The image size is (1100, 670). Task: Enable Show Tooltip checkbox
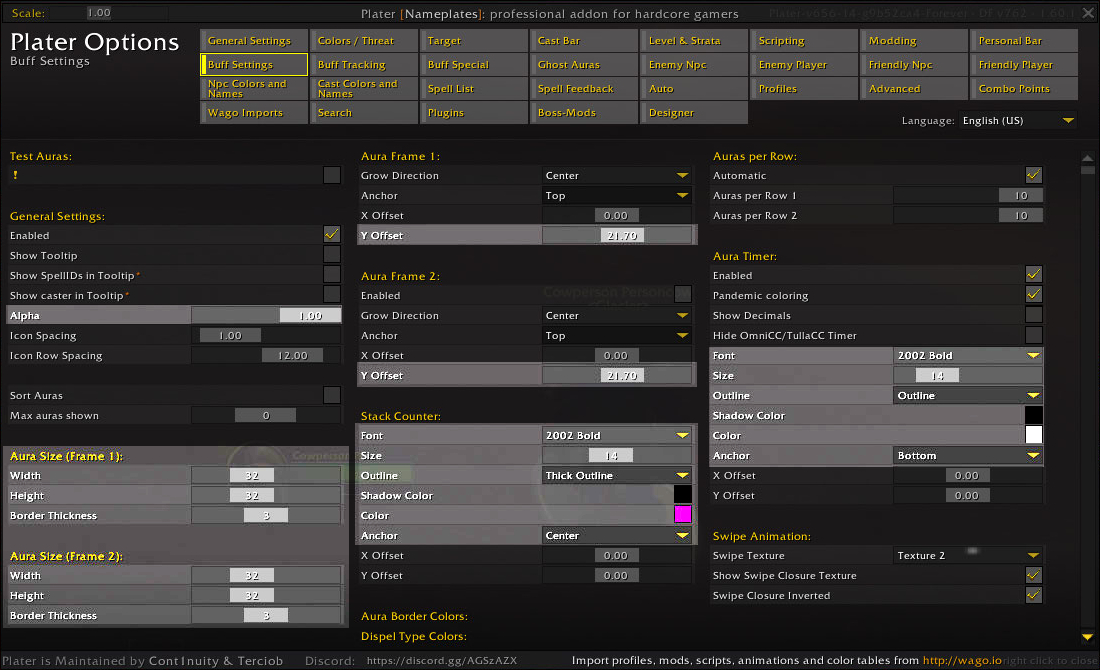(332, 255)
